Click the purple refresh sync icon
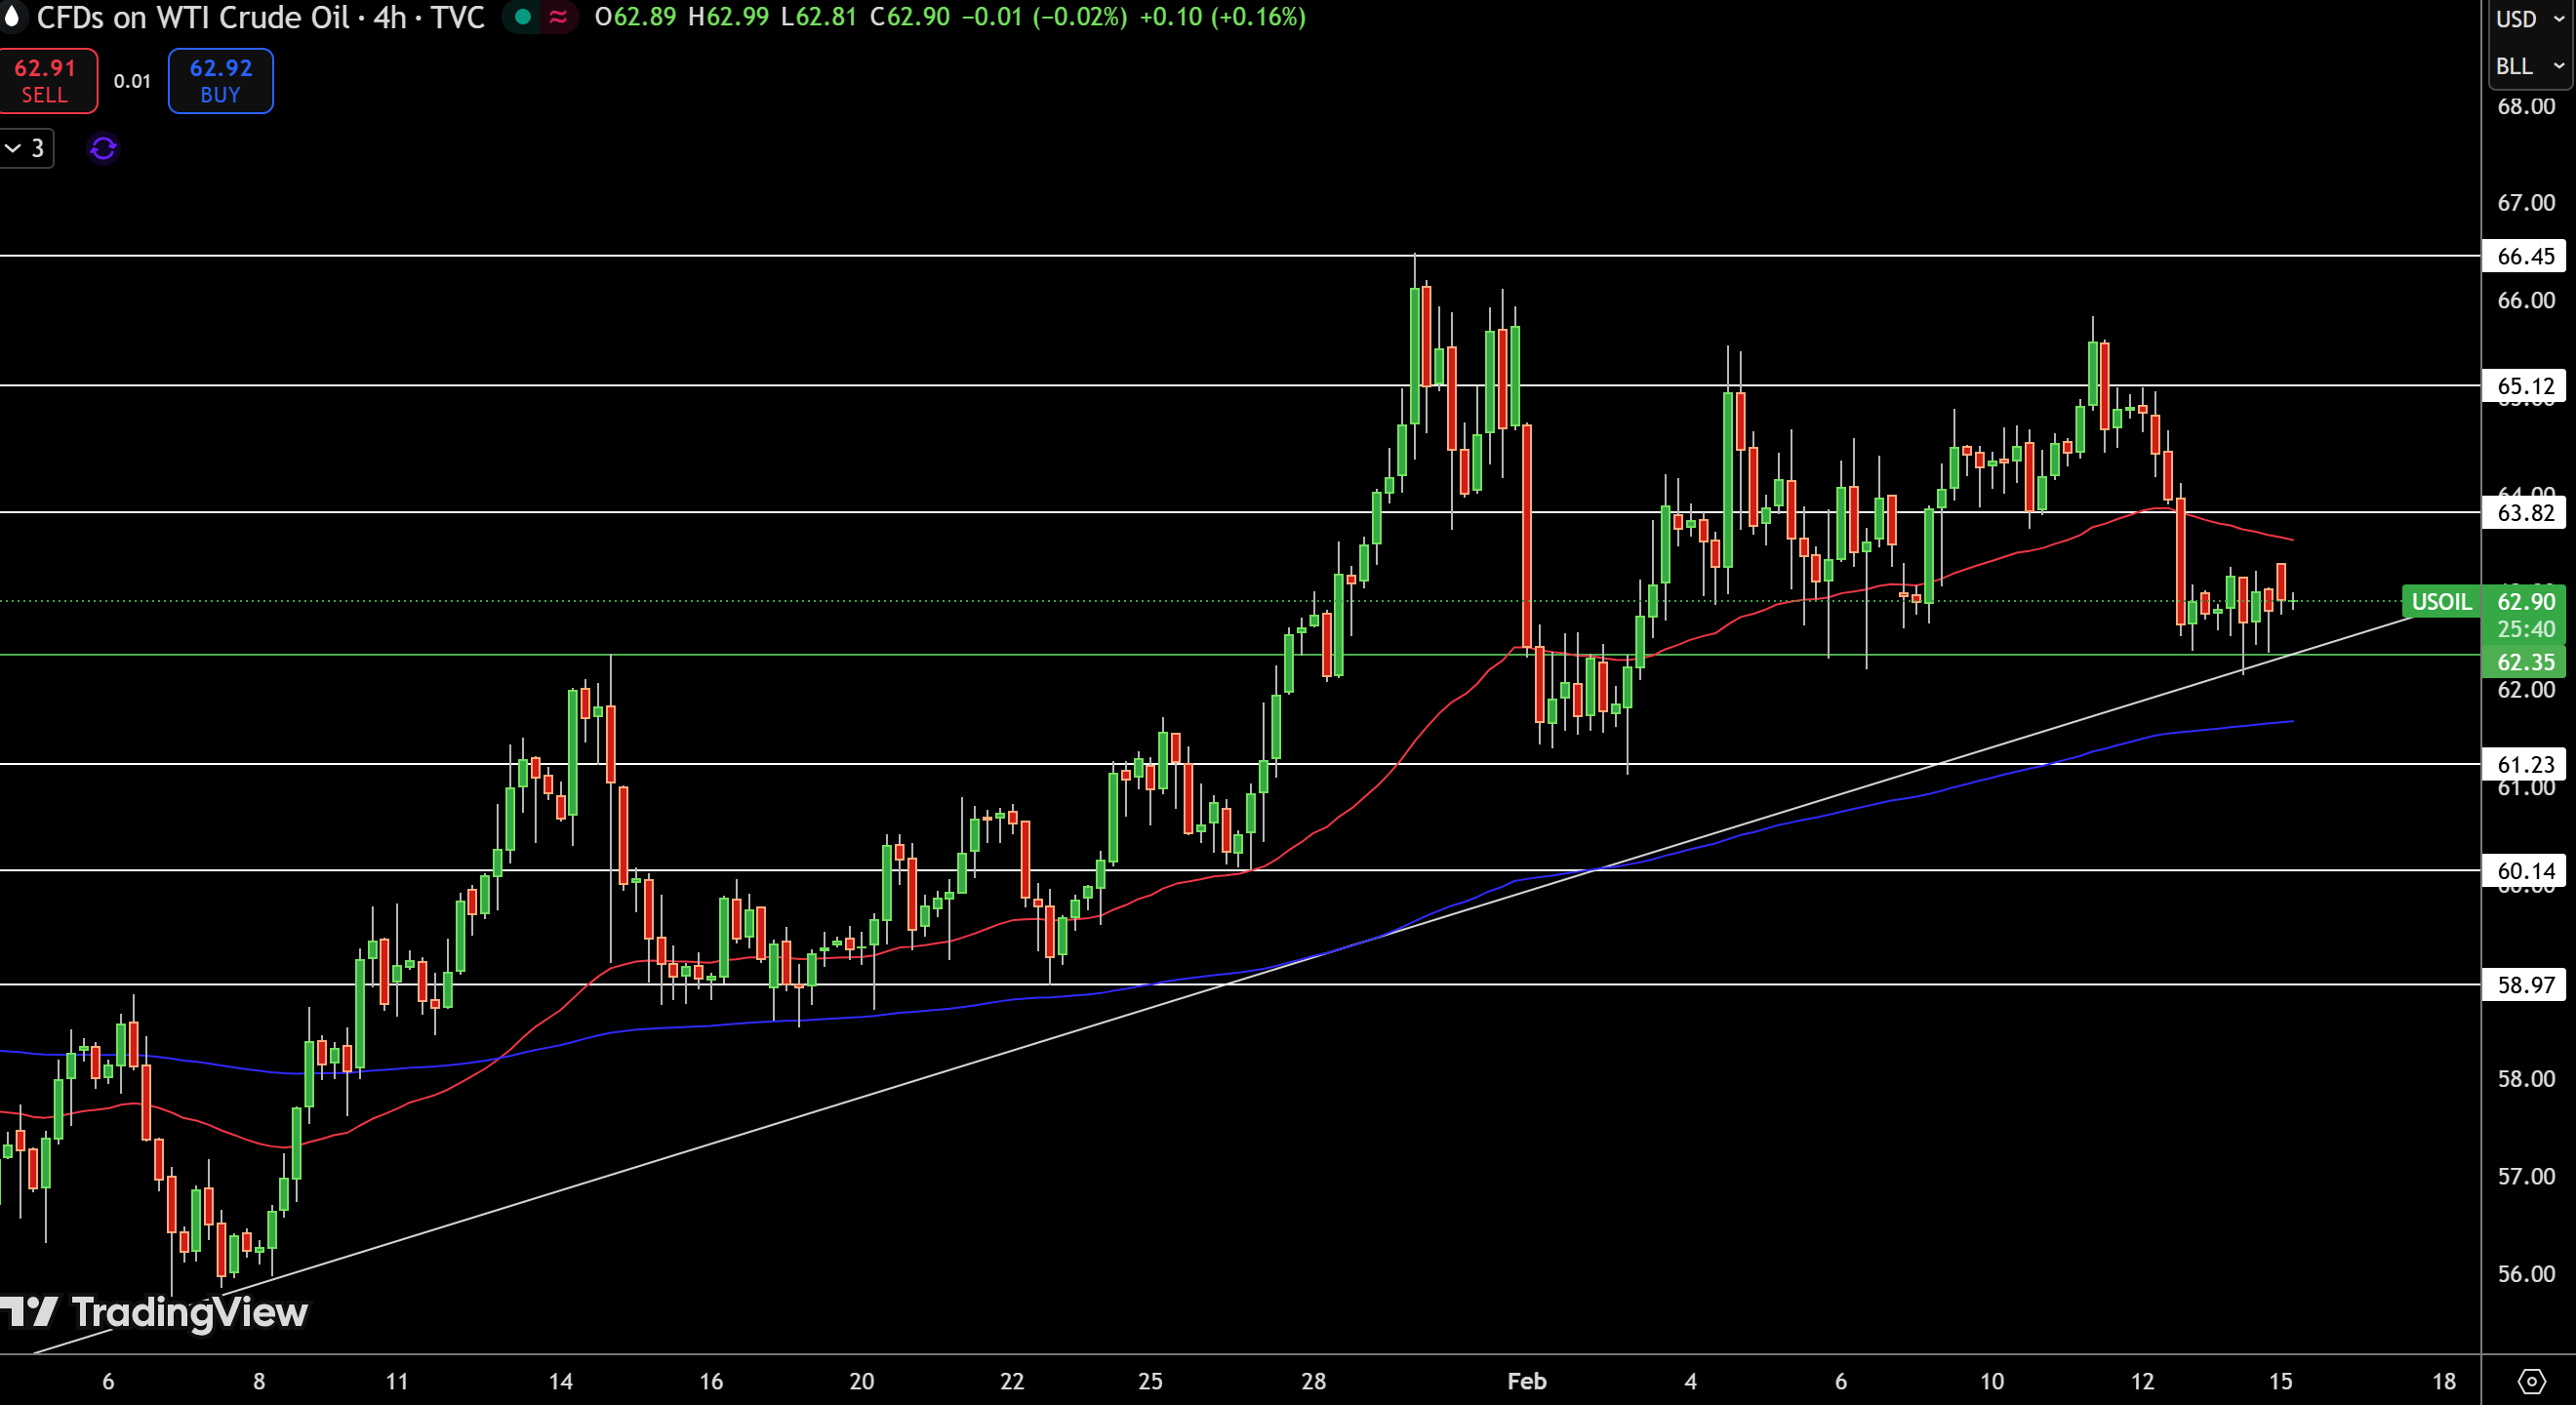Screen dimensions: 2576x1405 click(x=103, y=149)
